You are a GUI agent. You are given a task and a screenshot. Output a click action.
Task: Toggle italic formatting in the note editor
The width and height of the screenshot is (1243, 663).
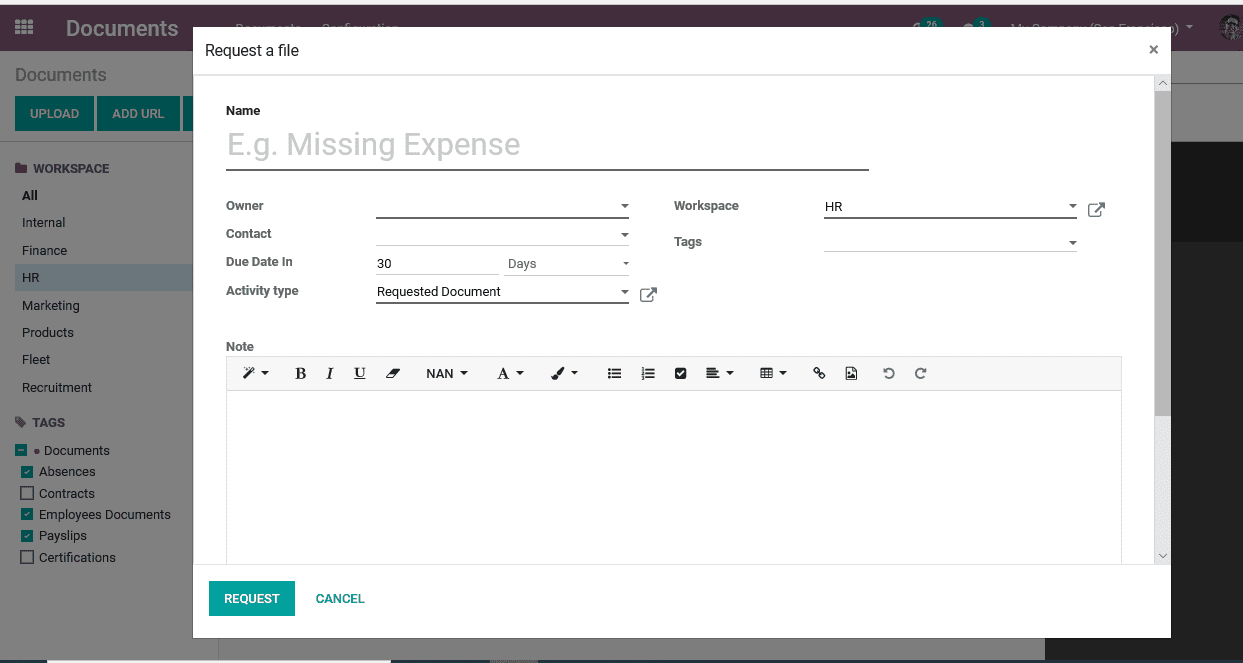329,373
